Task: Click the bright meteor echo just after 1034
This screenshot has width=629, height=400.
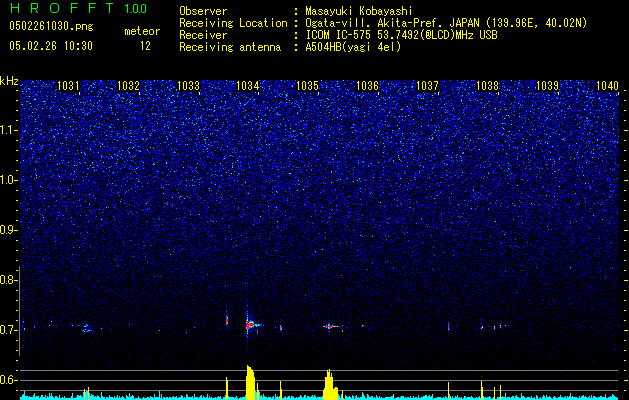Action: coord(251,325)
